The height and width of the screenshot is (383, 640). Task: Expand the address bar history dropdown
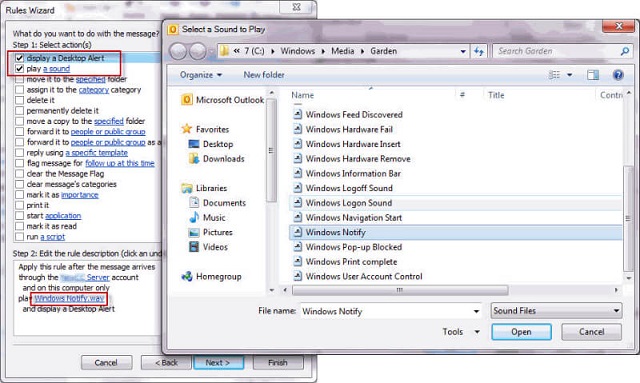463,51
